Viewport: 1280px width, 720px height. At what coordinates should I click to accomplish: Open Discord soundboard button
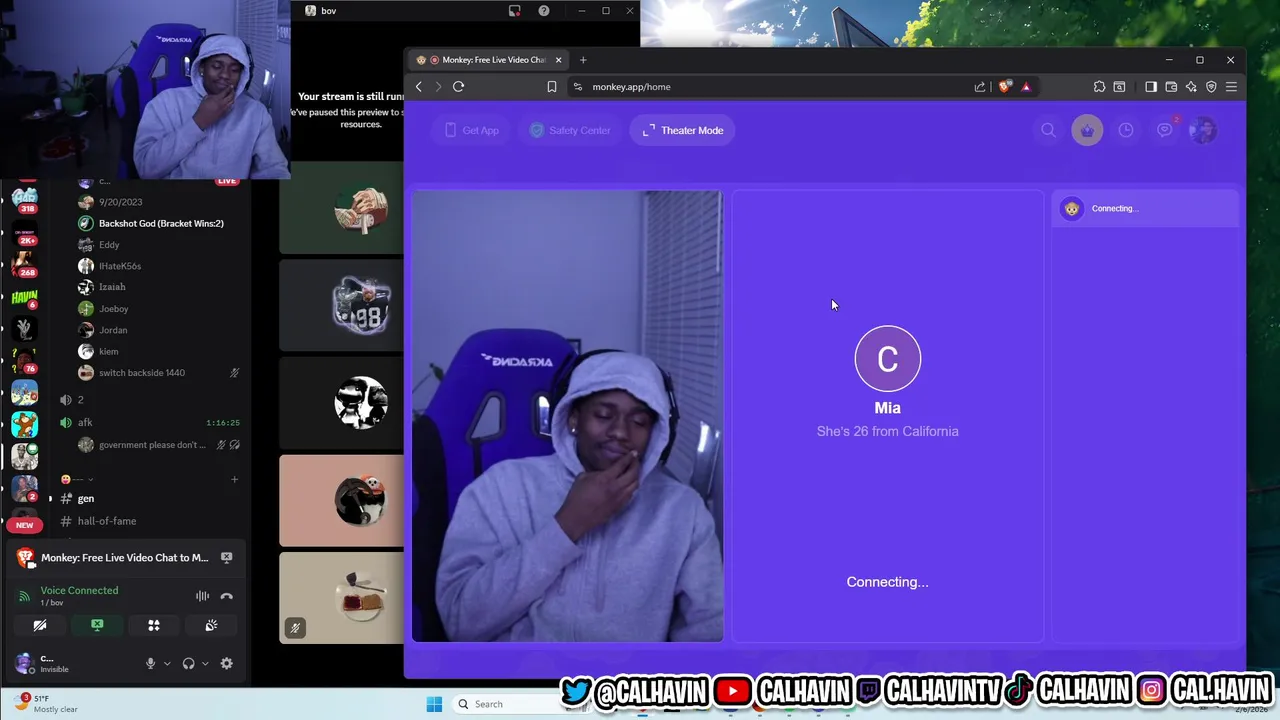click(x=211, y=625)
